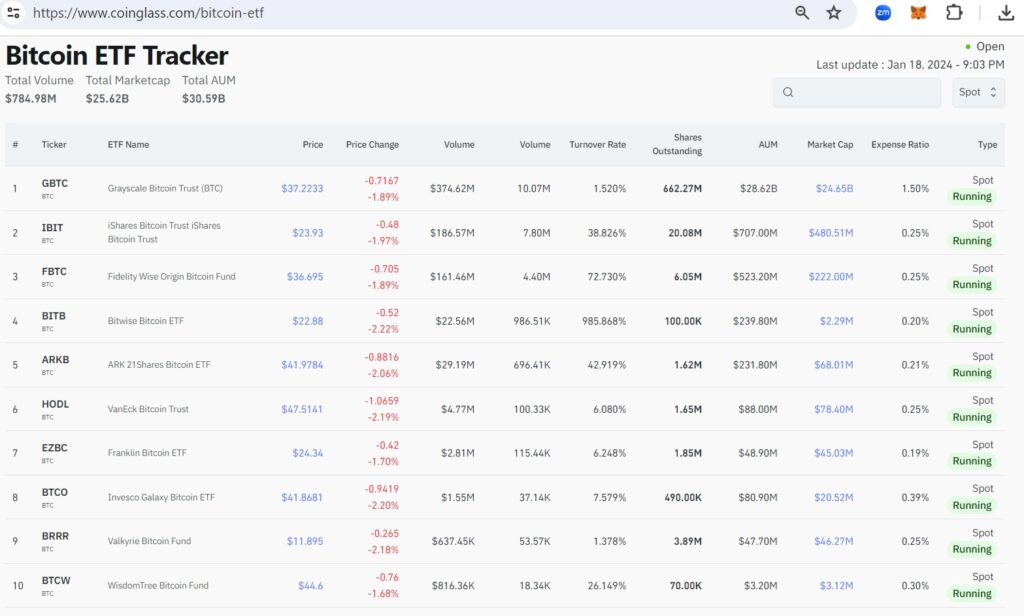Screen dimensions: 1024x616
Task: Open the browser downloads icon
Action: tap(1006, 12)
